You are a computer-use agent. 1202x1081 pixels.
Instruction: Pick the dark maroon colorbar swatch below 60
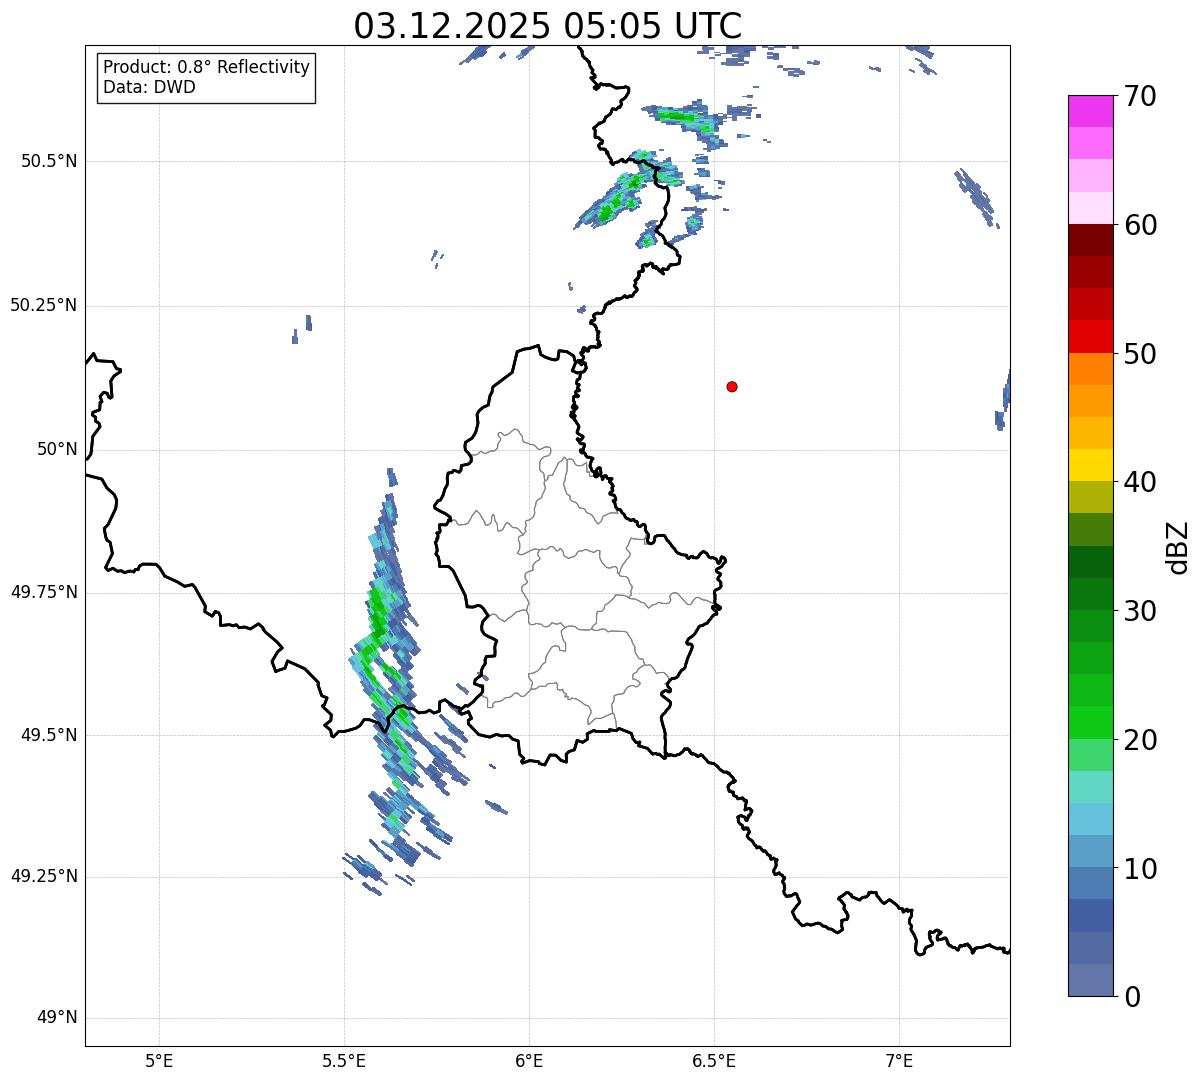coord(1090,240)
